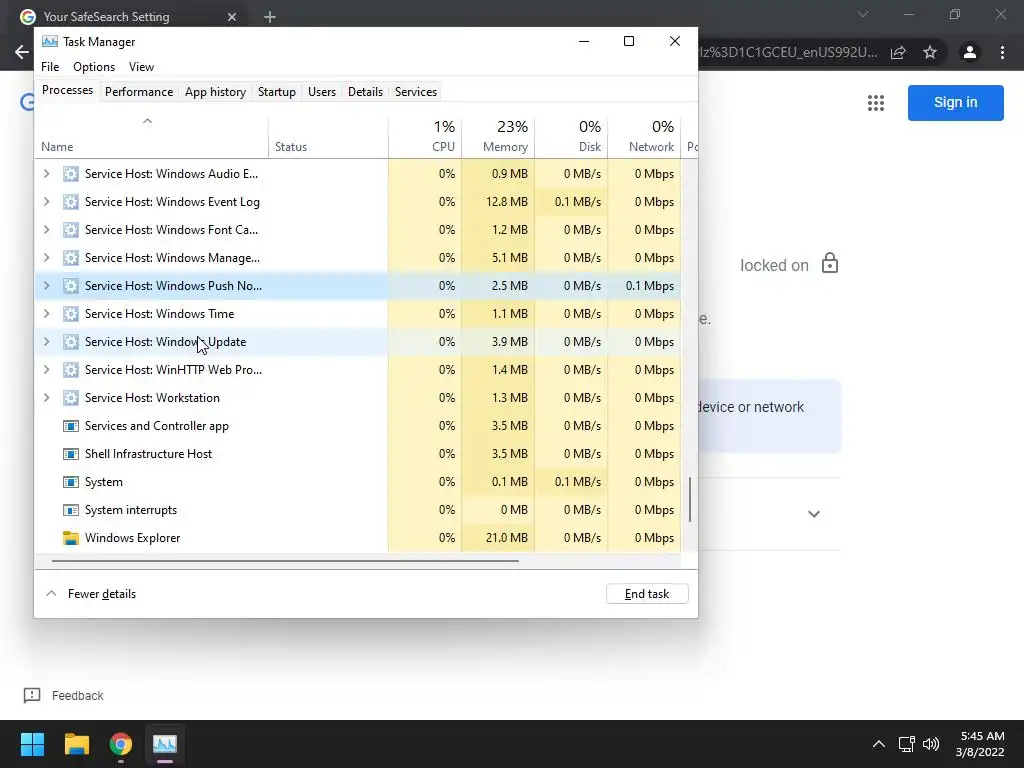The image size is (1024, 768).
Task: Click the Task Manager title bar icon
Action: coord(50,41)
